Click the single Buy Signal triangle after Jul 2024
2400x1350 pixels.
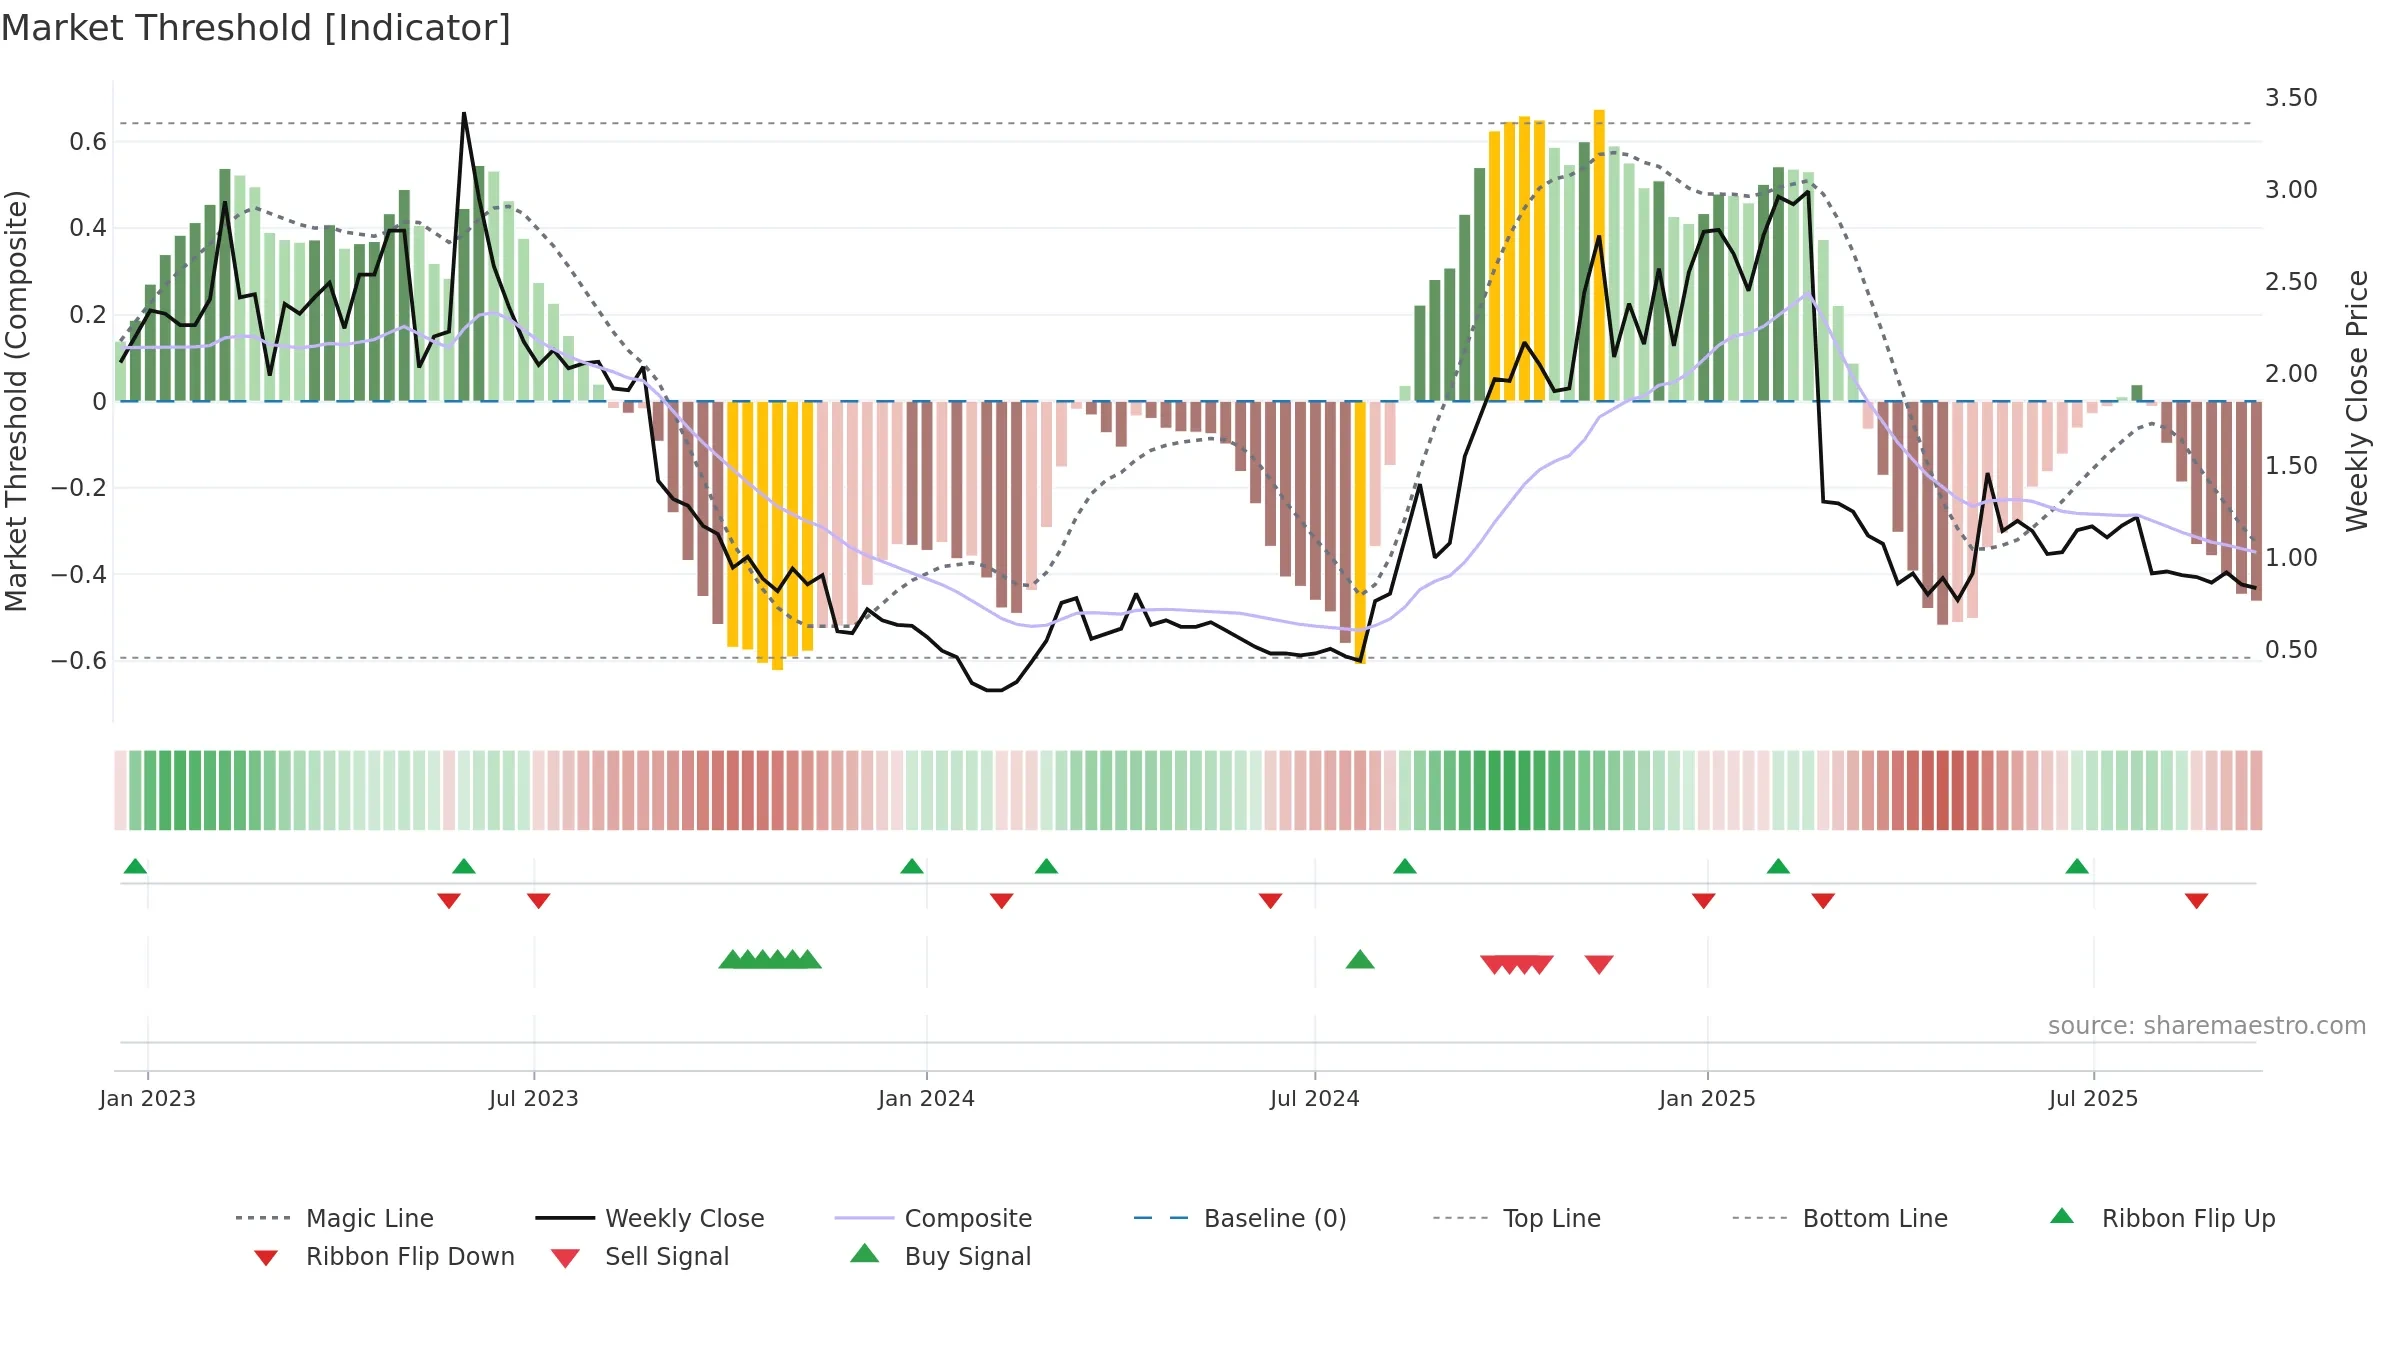click(x=1360, y=960)
